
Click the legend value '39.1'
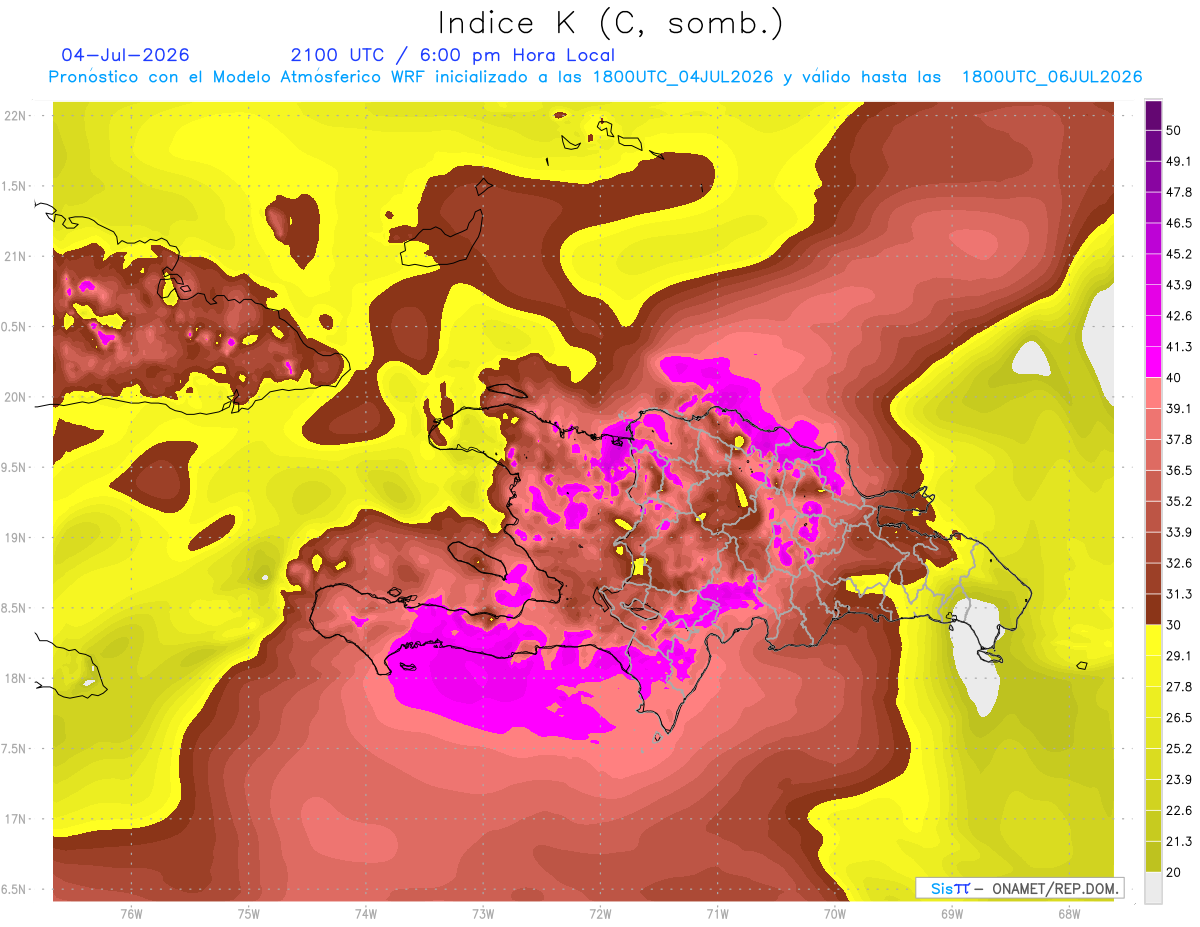point(1180,409)
